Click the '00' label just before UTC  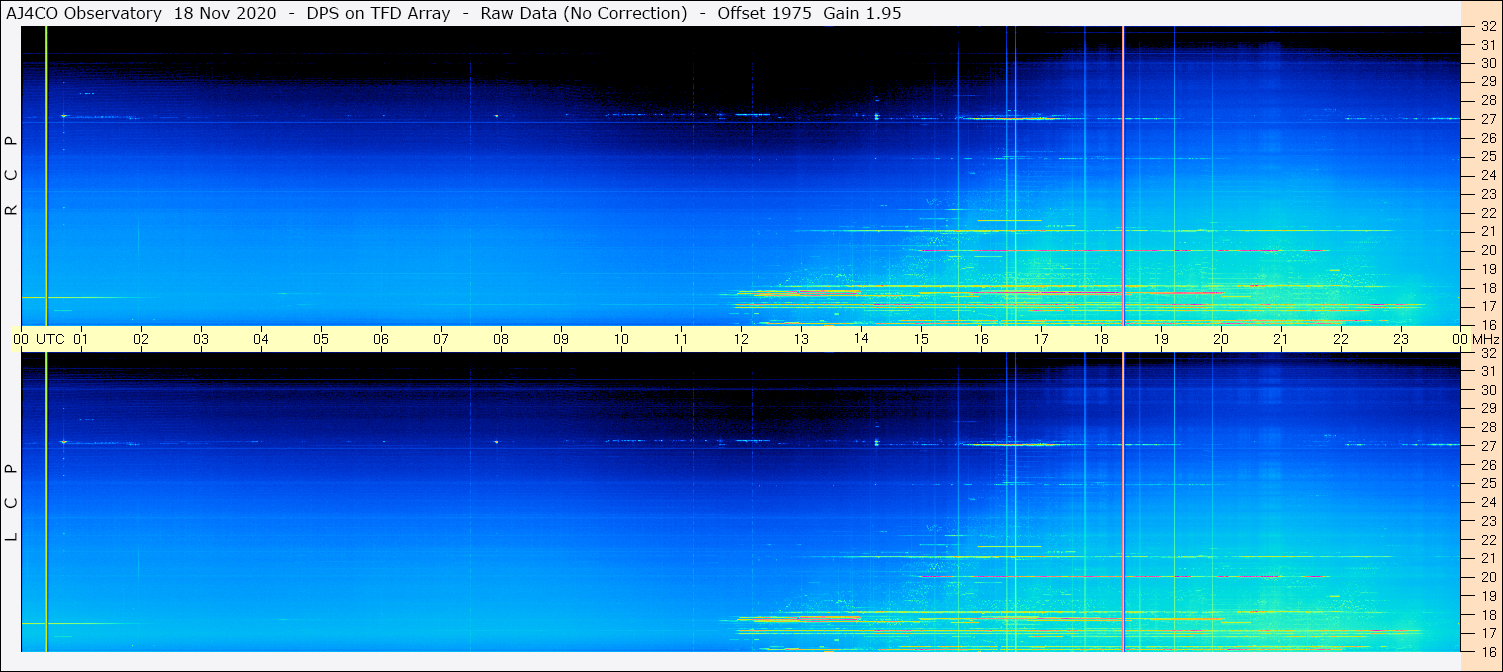(x=21, y=339)
